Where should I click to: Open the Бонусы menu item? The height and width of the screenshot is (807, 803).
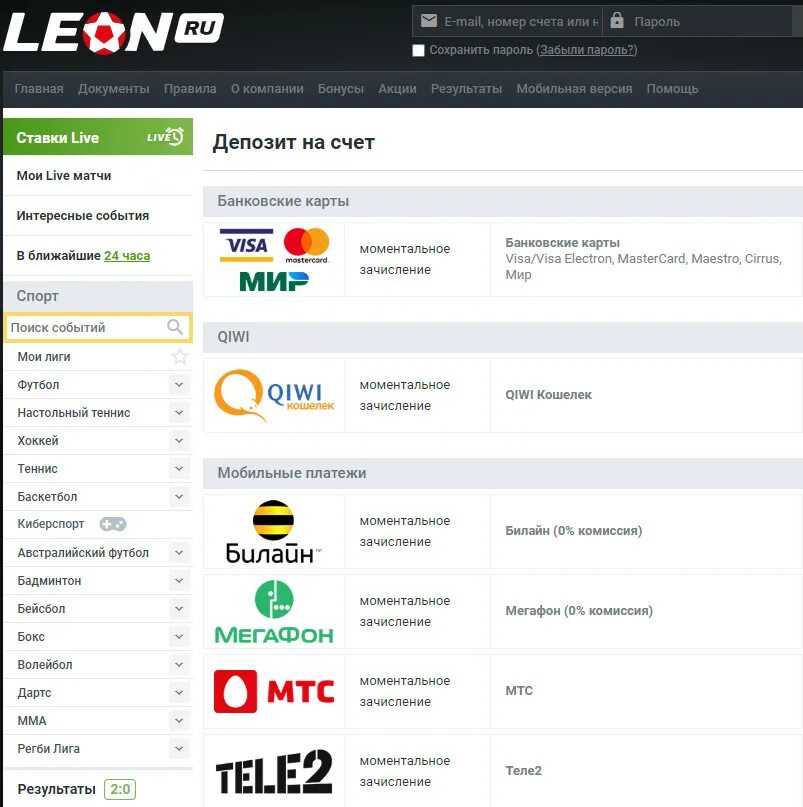coord(341,89)
